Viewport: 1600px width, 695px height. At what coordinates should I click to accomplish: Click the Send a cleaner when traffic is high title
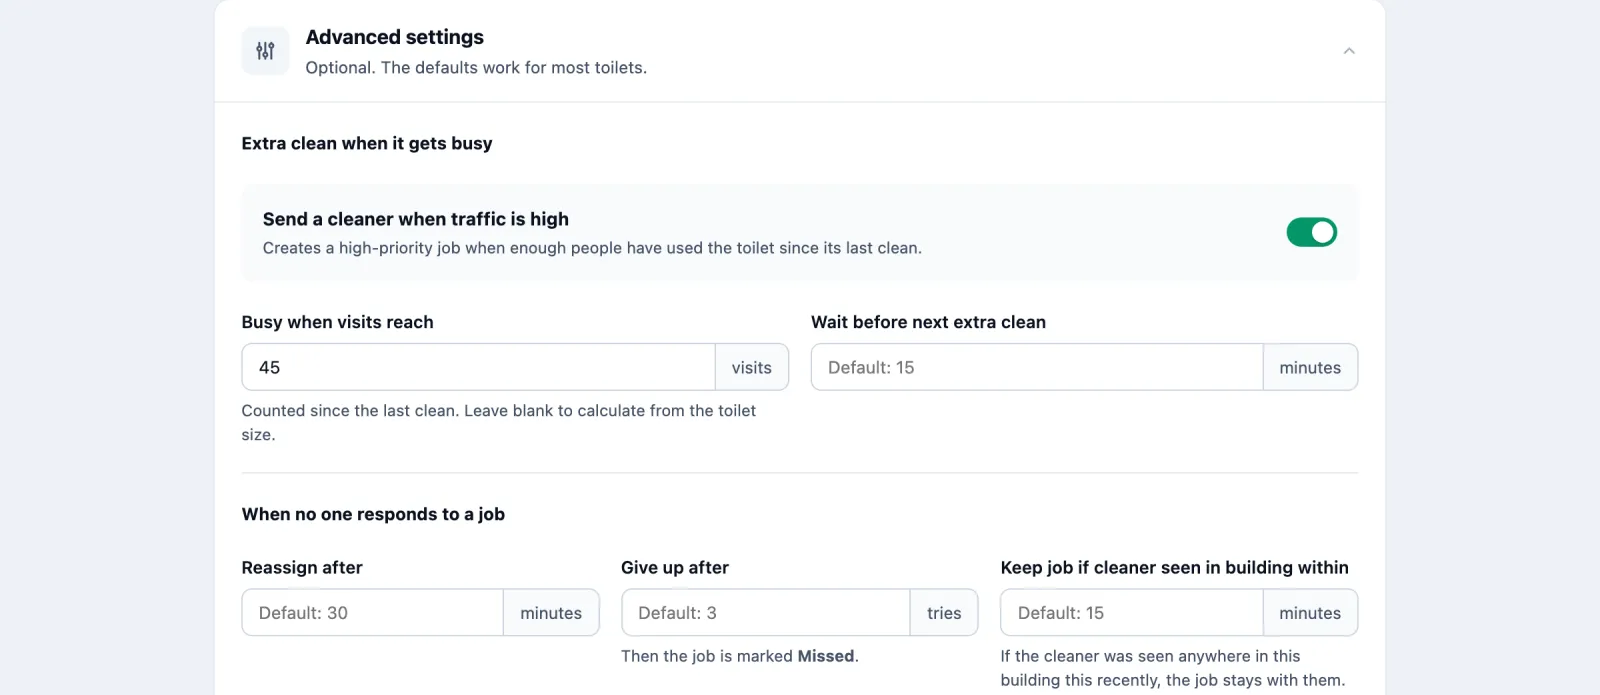coord(416,219)
